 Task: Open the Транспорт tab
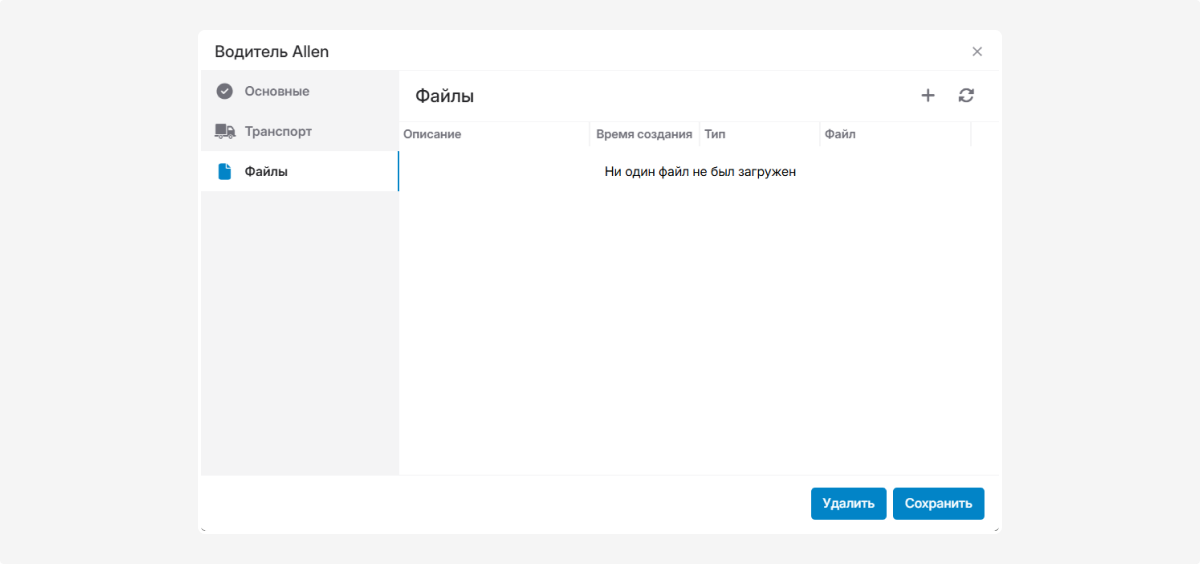tap(278, 131)
